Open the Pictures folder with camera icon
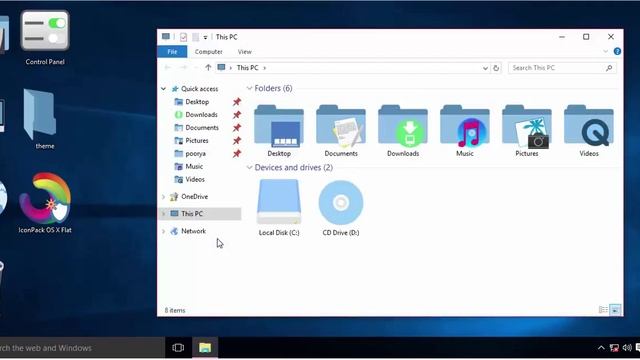Viewport: 640px width, 360px height. click(x=527, y=131)
